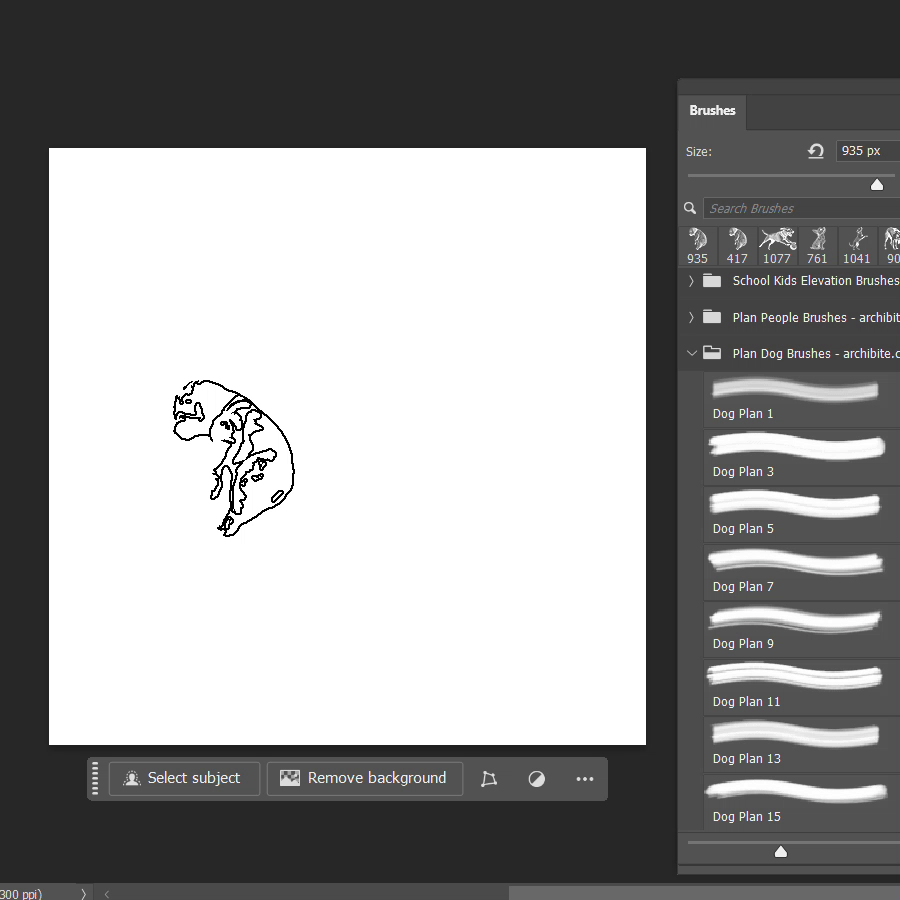
Task: Open the three-dots more options menu
Action: click(x=585, y=779)
